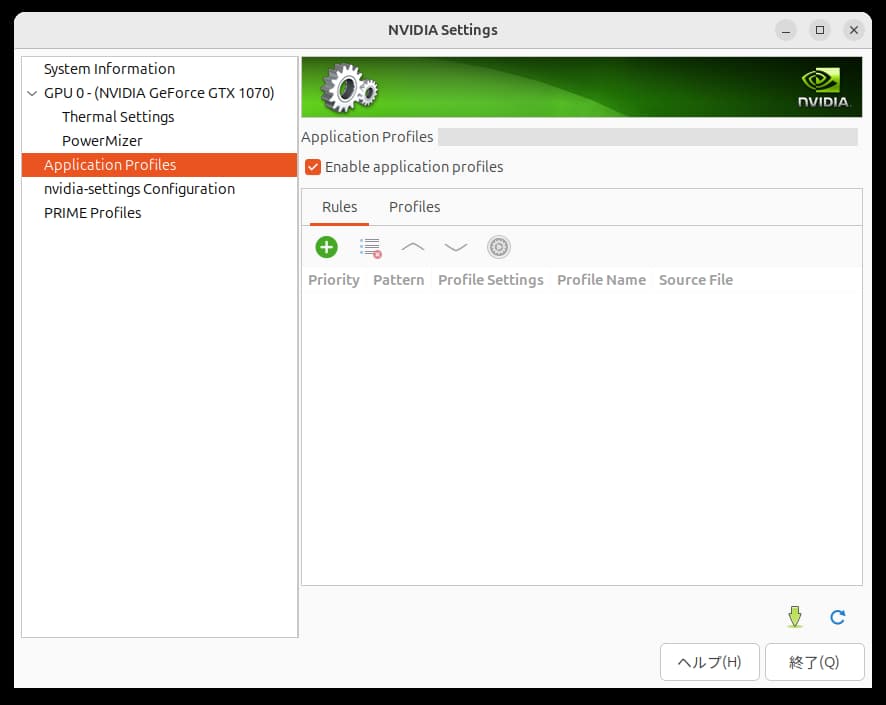Save changes with the green down arrow icon

click(794, 616)
